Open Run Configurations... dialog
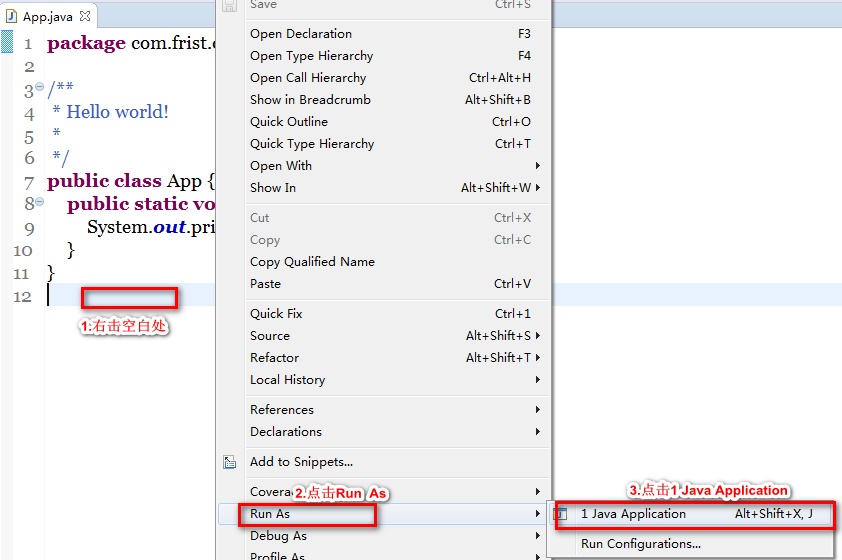The height and width of the screenshot is (560, 842). pos(691,544)
